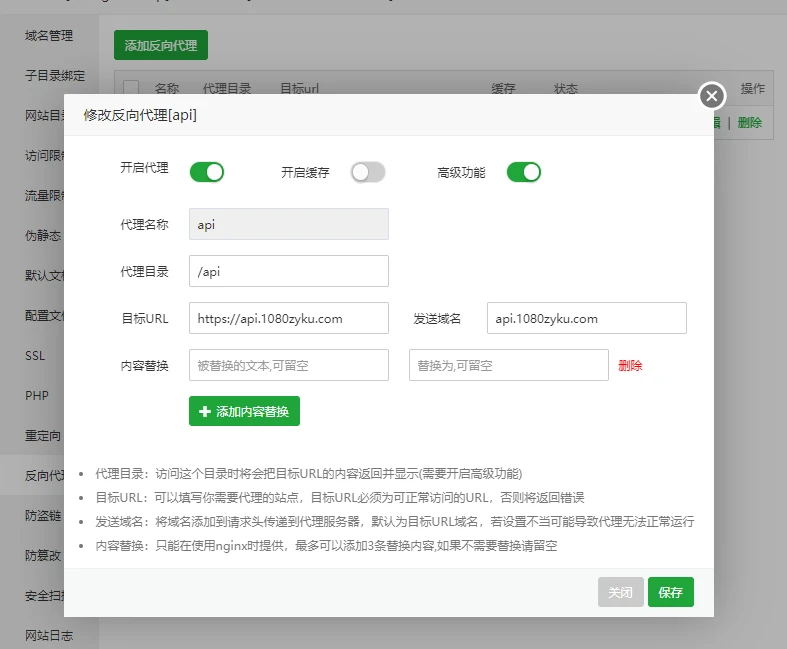Click the gray 关闭 button
This screenshot has height=649, width=787.
[620, 592]
